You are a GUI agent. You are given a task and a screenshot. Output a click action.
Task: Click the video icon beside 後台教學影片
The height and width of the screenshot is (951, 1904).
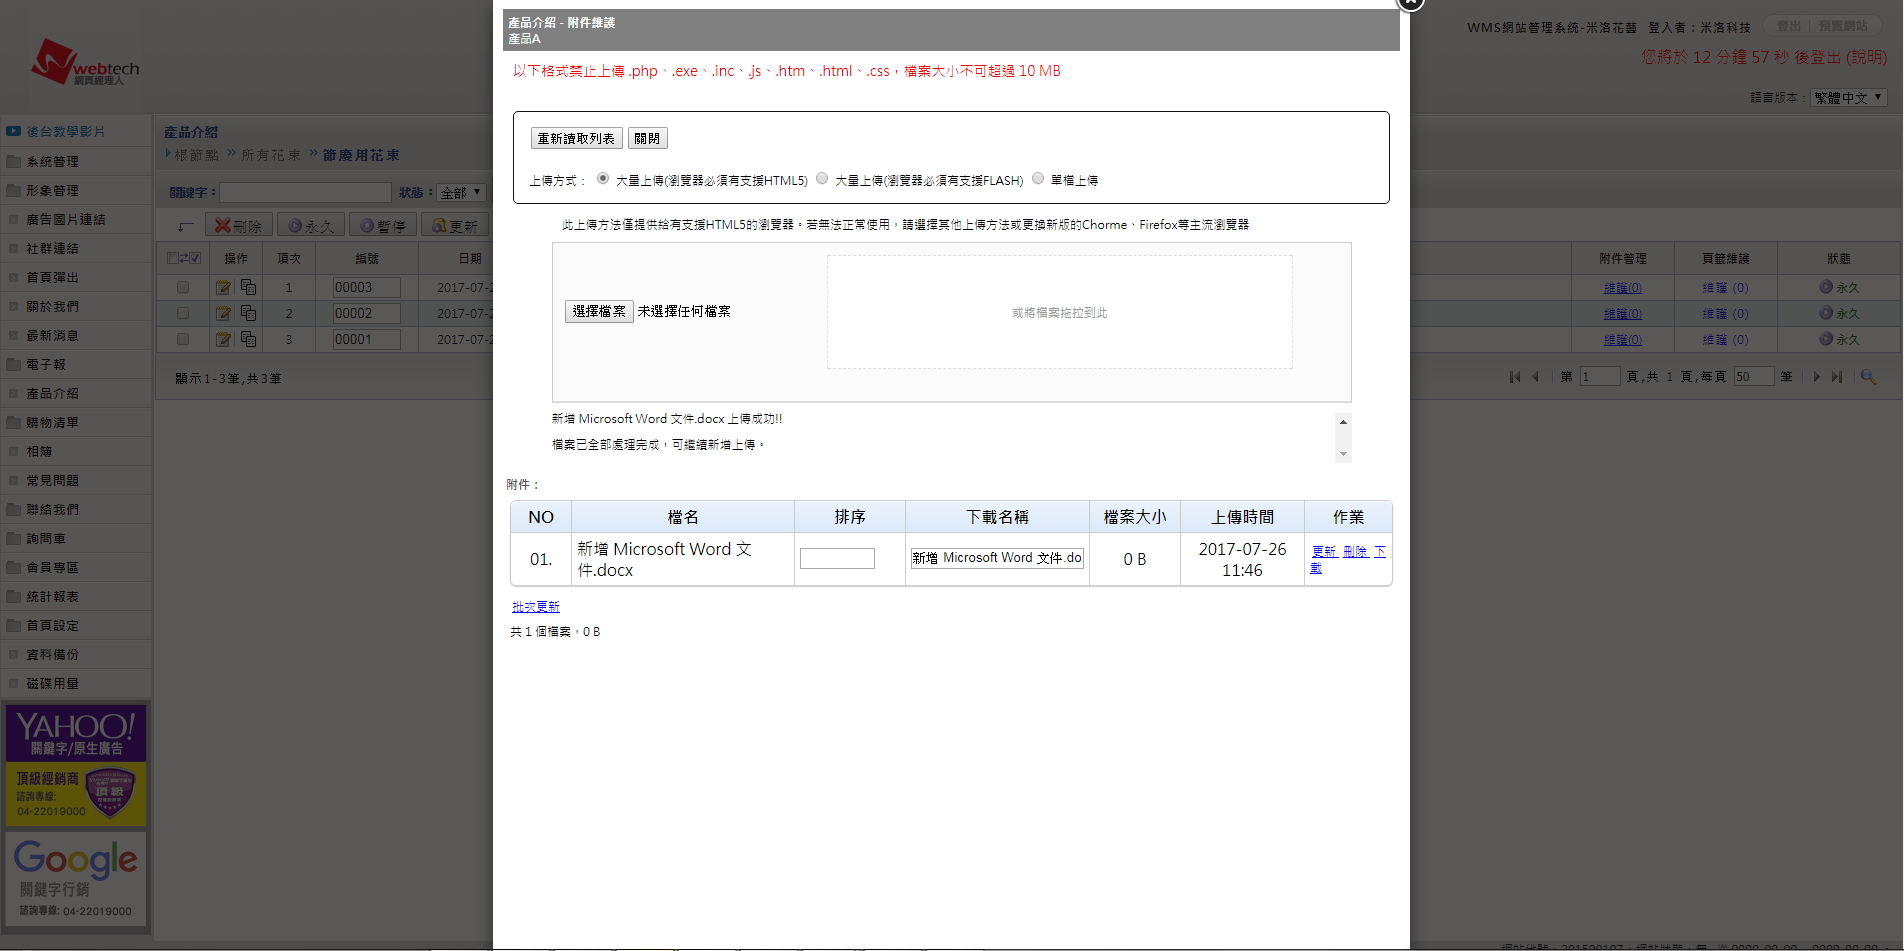[x=13, y=131]
